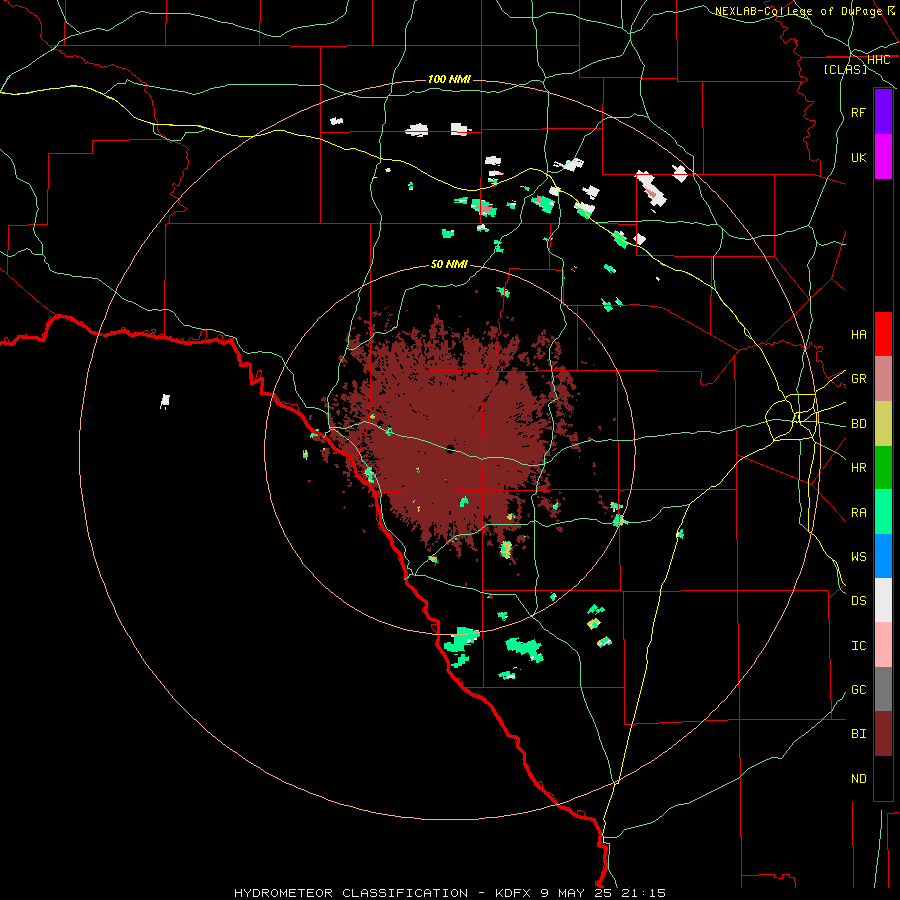Viewport: 900px width, 900px height.
Task: Click the ND black legend swatch
Action: (x=883, y=778)
